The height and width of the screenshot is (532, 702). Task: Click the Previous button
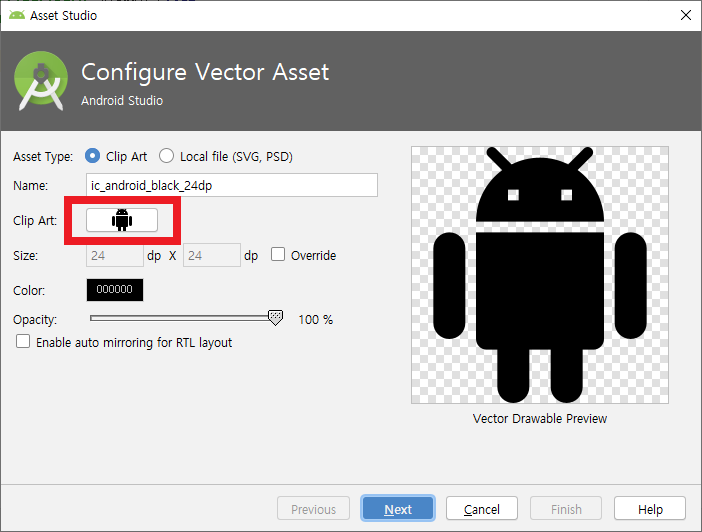(313, 509)
